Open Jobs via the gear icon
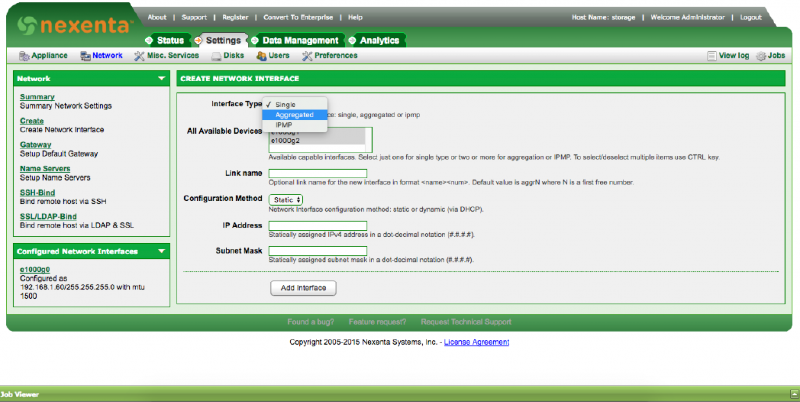This screenshot has height=402, width=800. [x=762, y=56]
